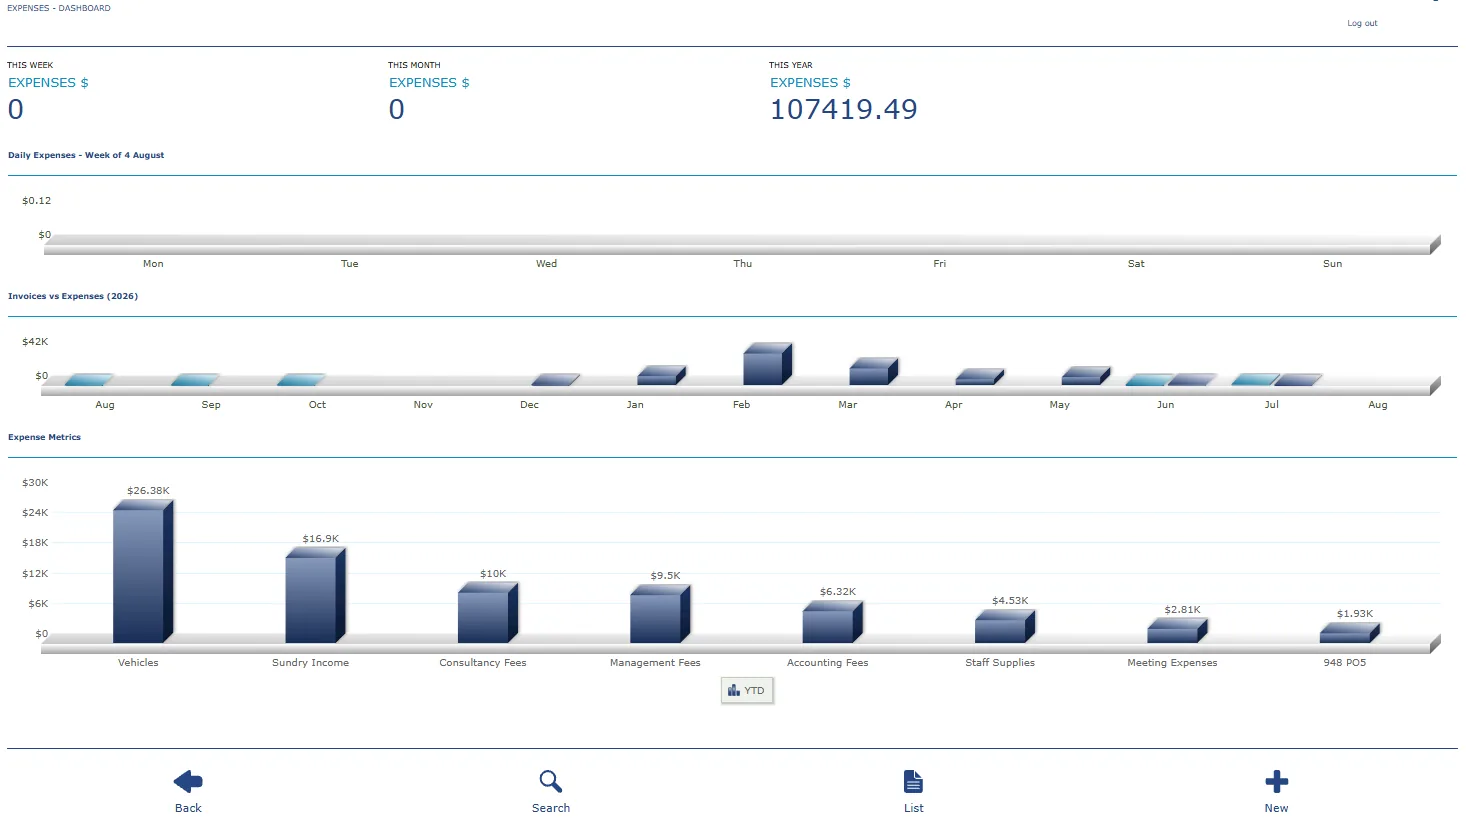
Task: Click the THIS MONTH heading
Action: coord(414,65)
